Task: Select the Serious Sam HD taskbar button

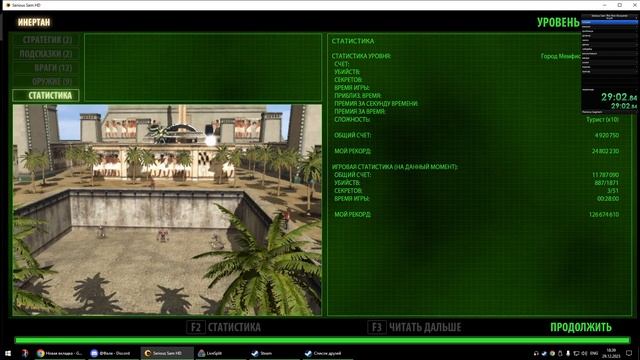Action: [167, 353]
